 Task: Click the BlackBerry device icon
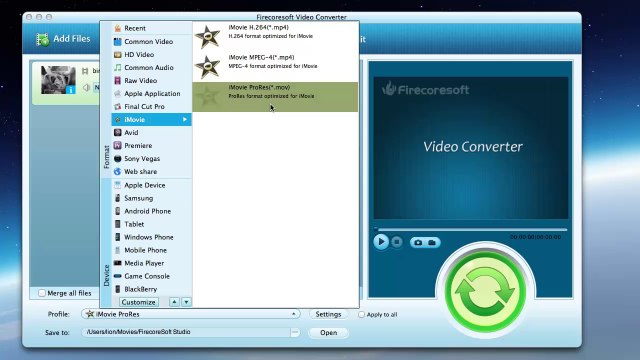(118, 289)
